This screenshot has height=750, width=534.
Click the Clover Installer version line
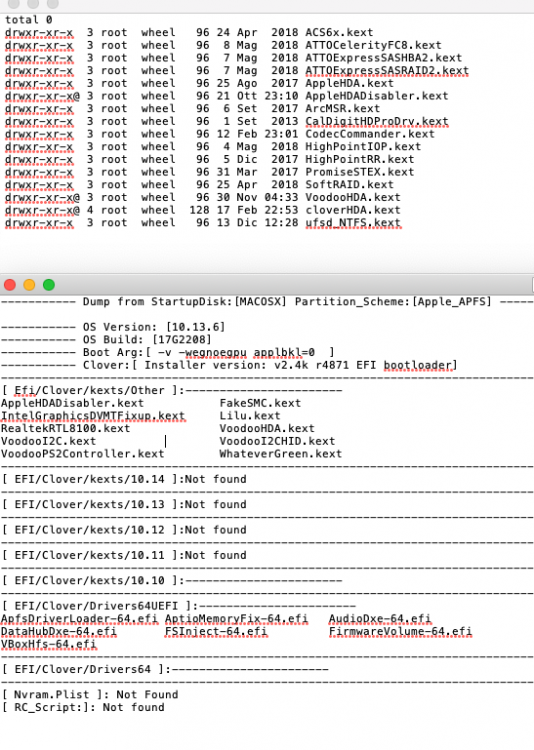click(x=270, y=365)
